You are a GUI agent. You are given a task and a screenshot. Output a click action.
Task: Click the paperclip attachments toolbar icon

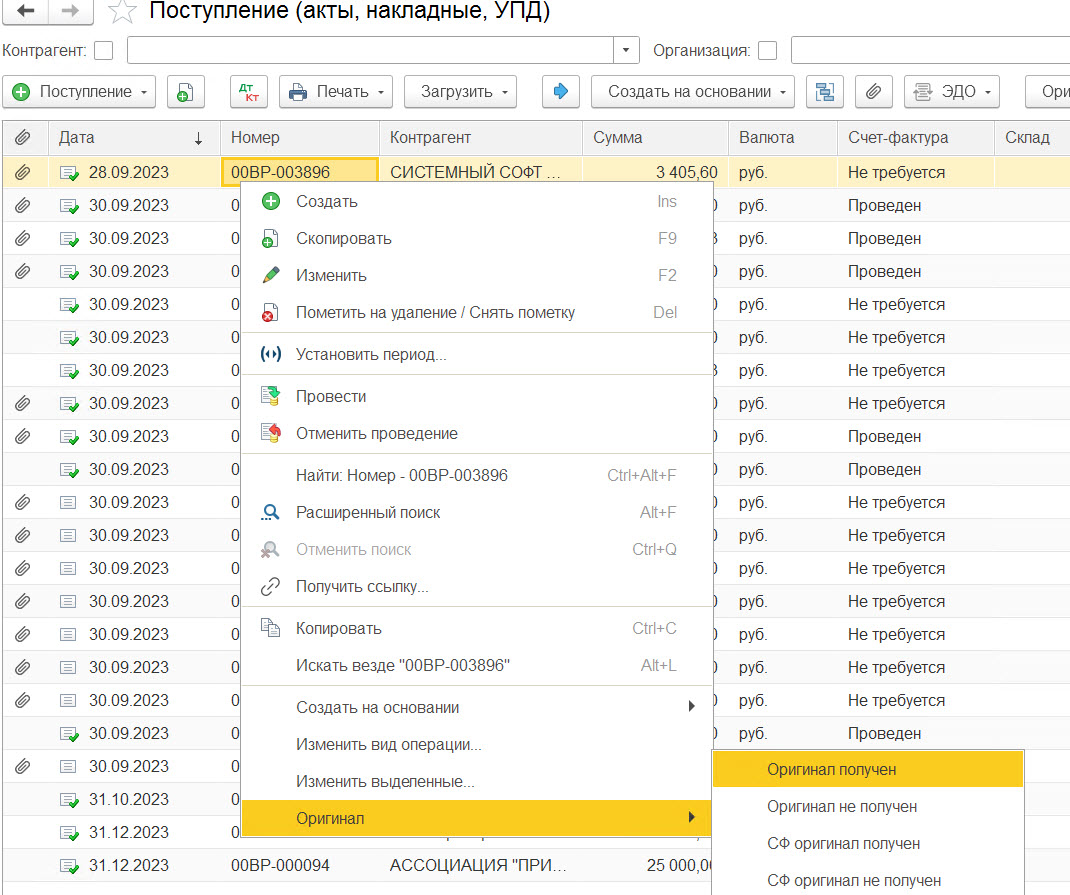point(873,92)
